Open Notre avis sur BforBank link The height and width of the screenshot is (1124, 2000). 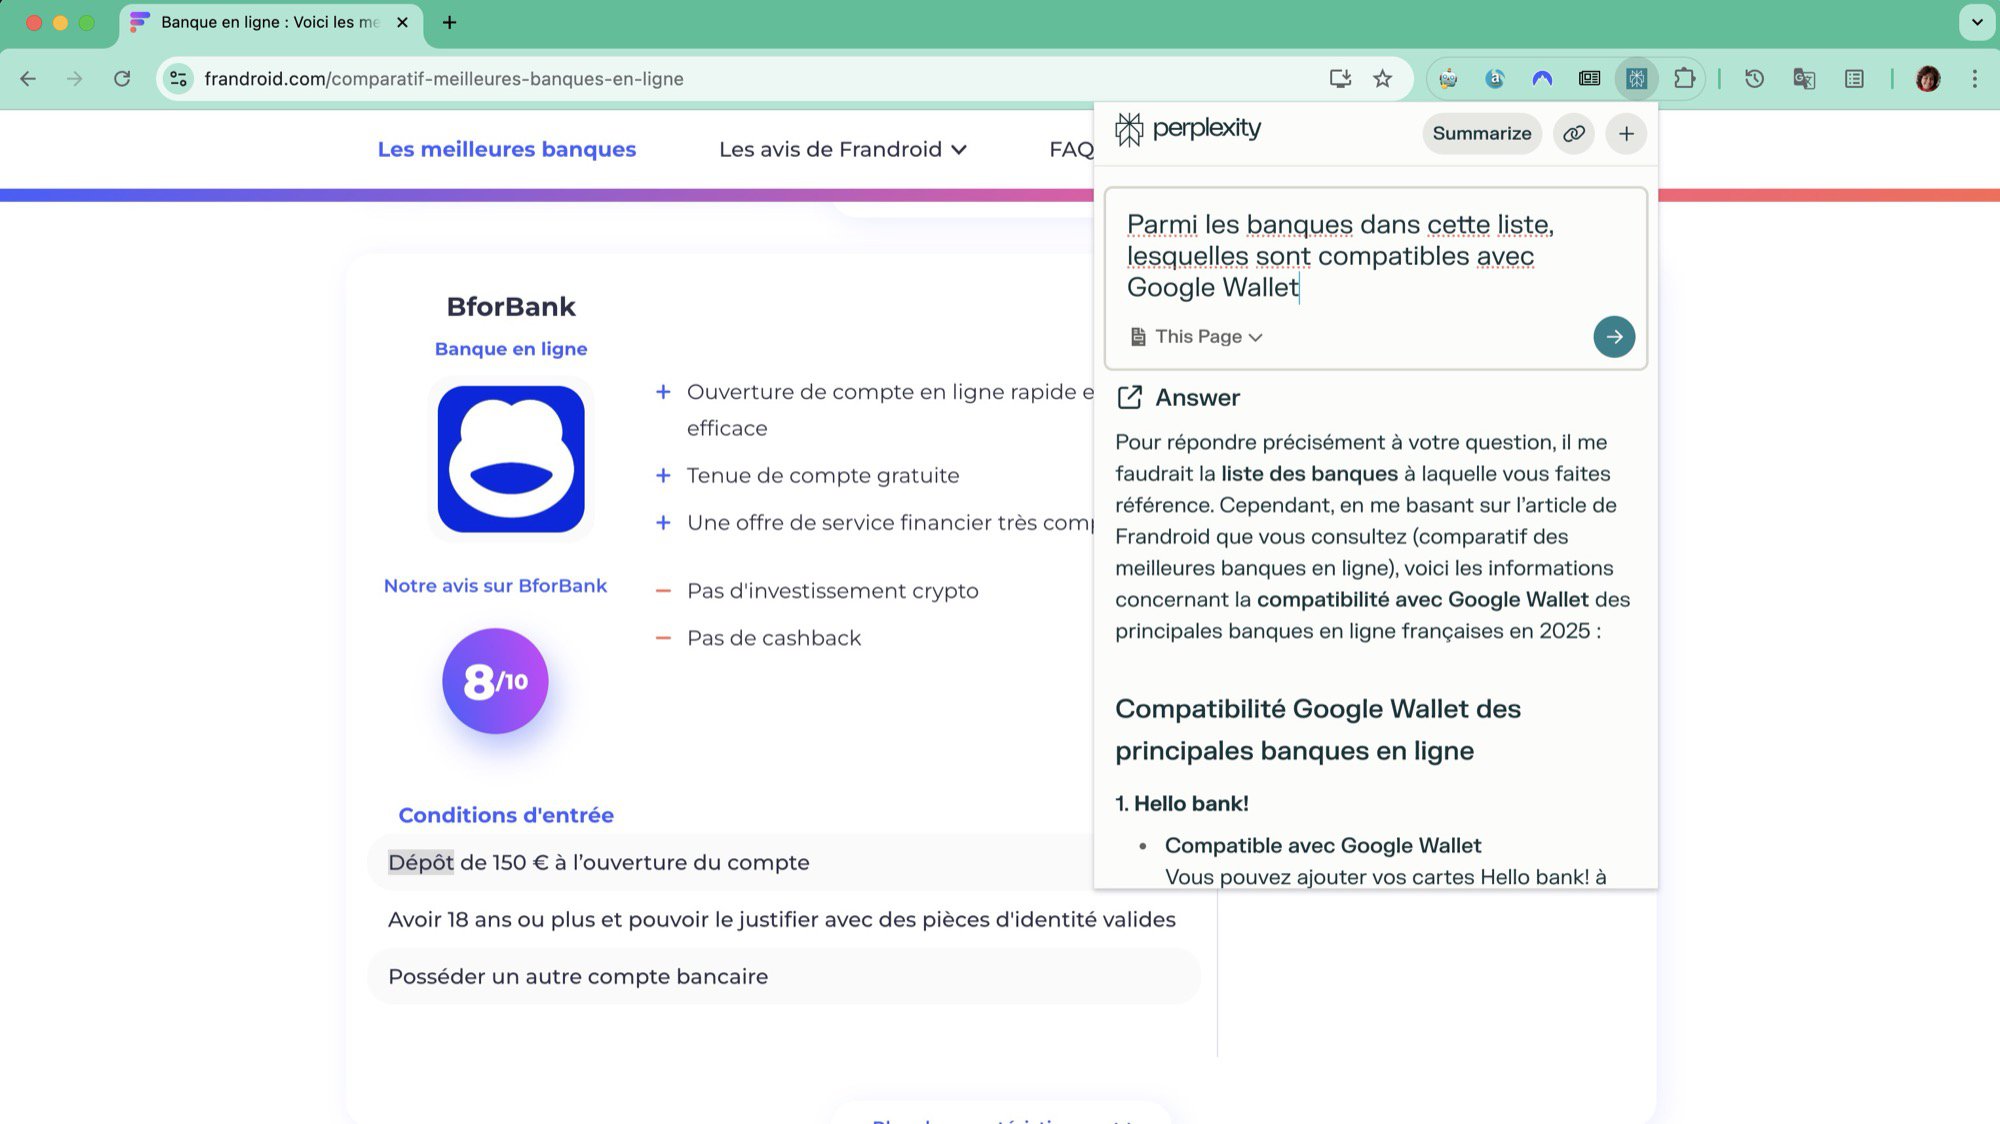coord(495,586)
